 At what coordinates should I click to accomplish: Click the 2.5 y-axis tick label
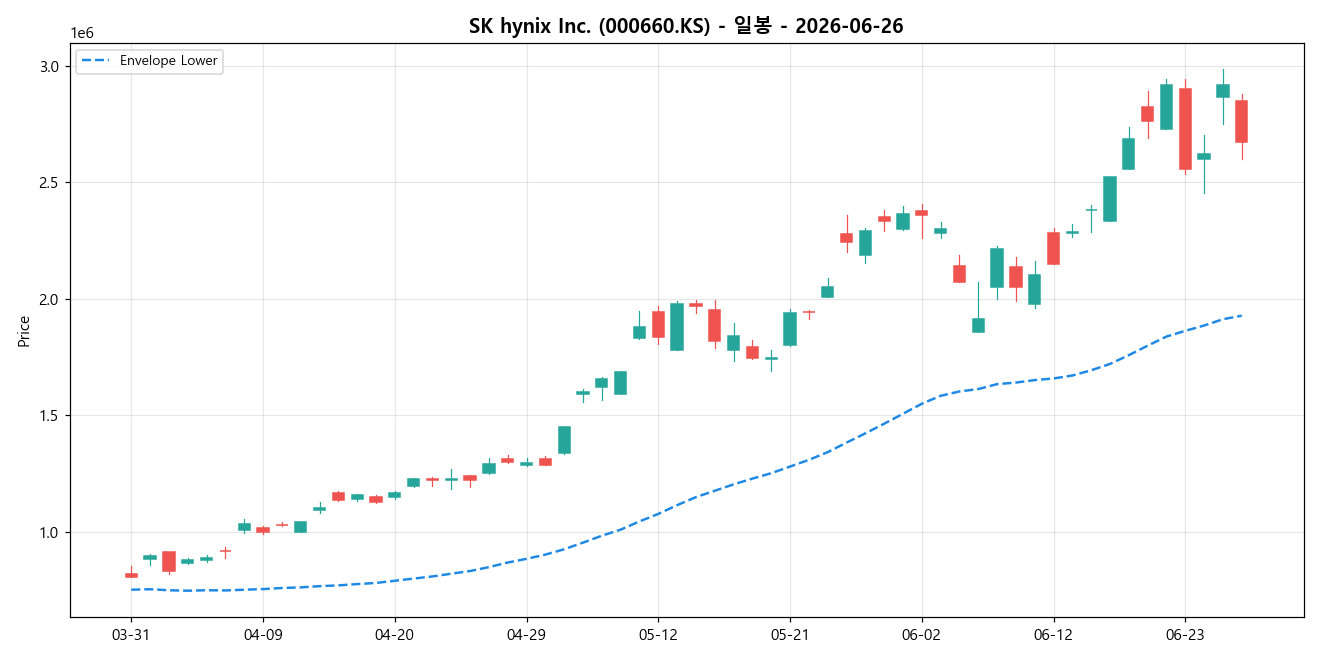[51, 183]
